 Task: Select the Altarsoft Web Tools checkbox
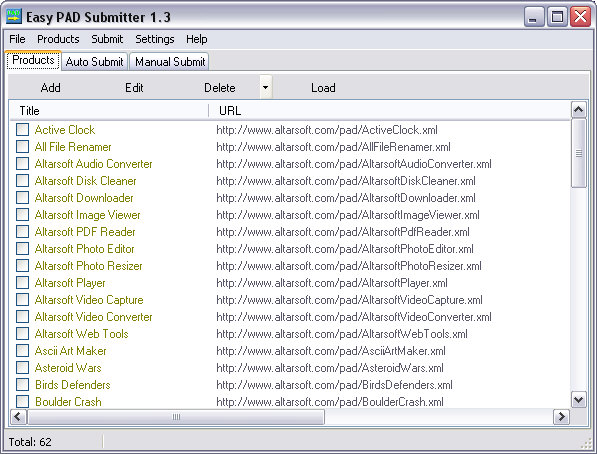[x=22, y=334]
